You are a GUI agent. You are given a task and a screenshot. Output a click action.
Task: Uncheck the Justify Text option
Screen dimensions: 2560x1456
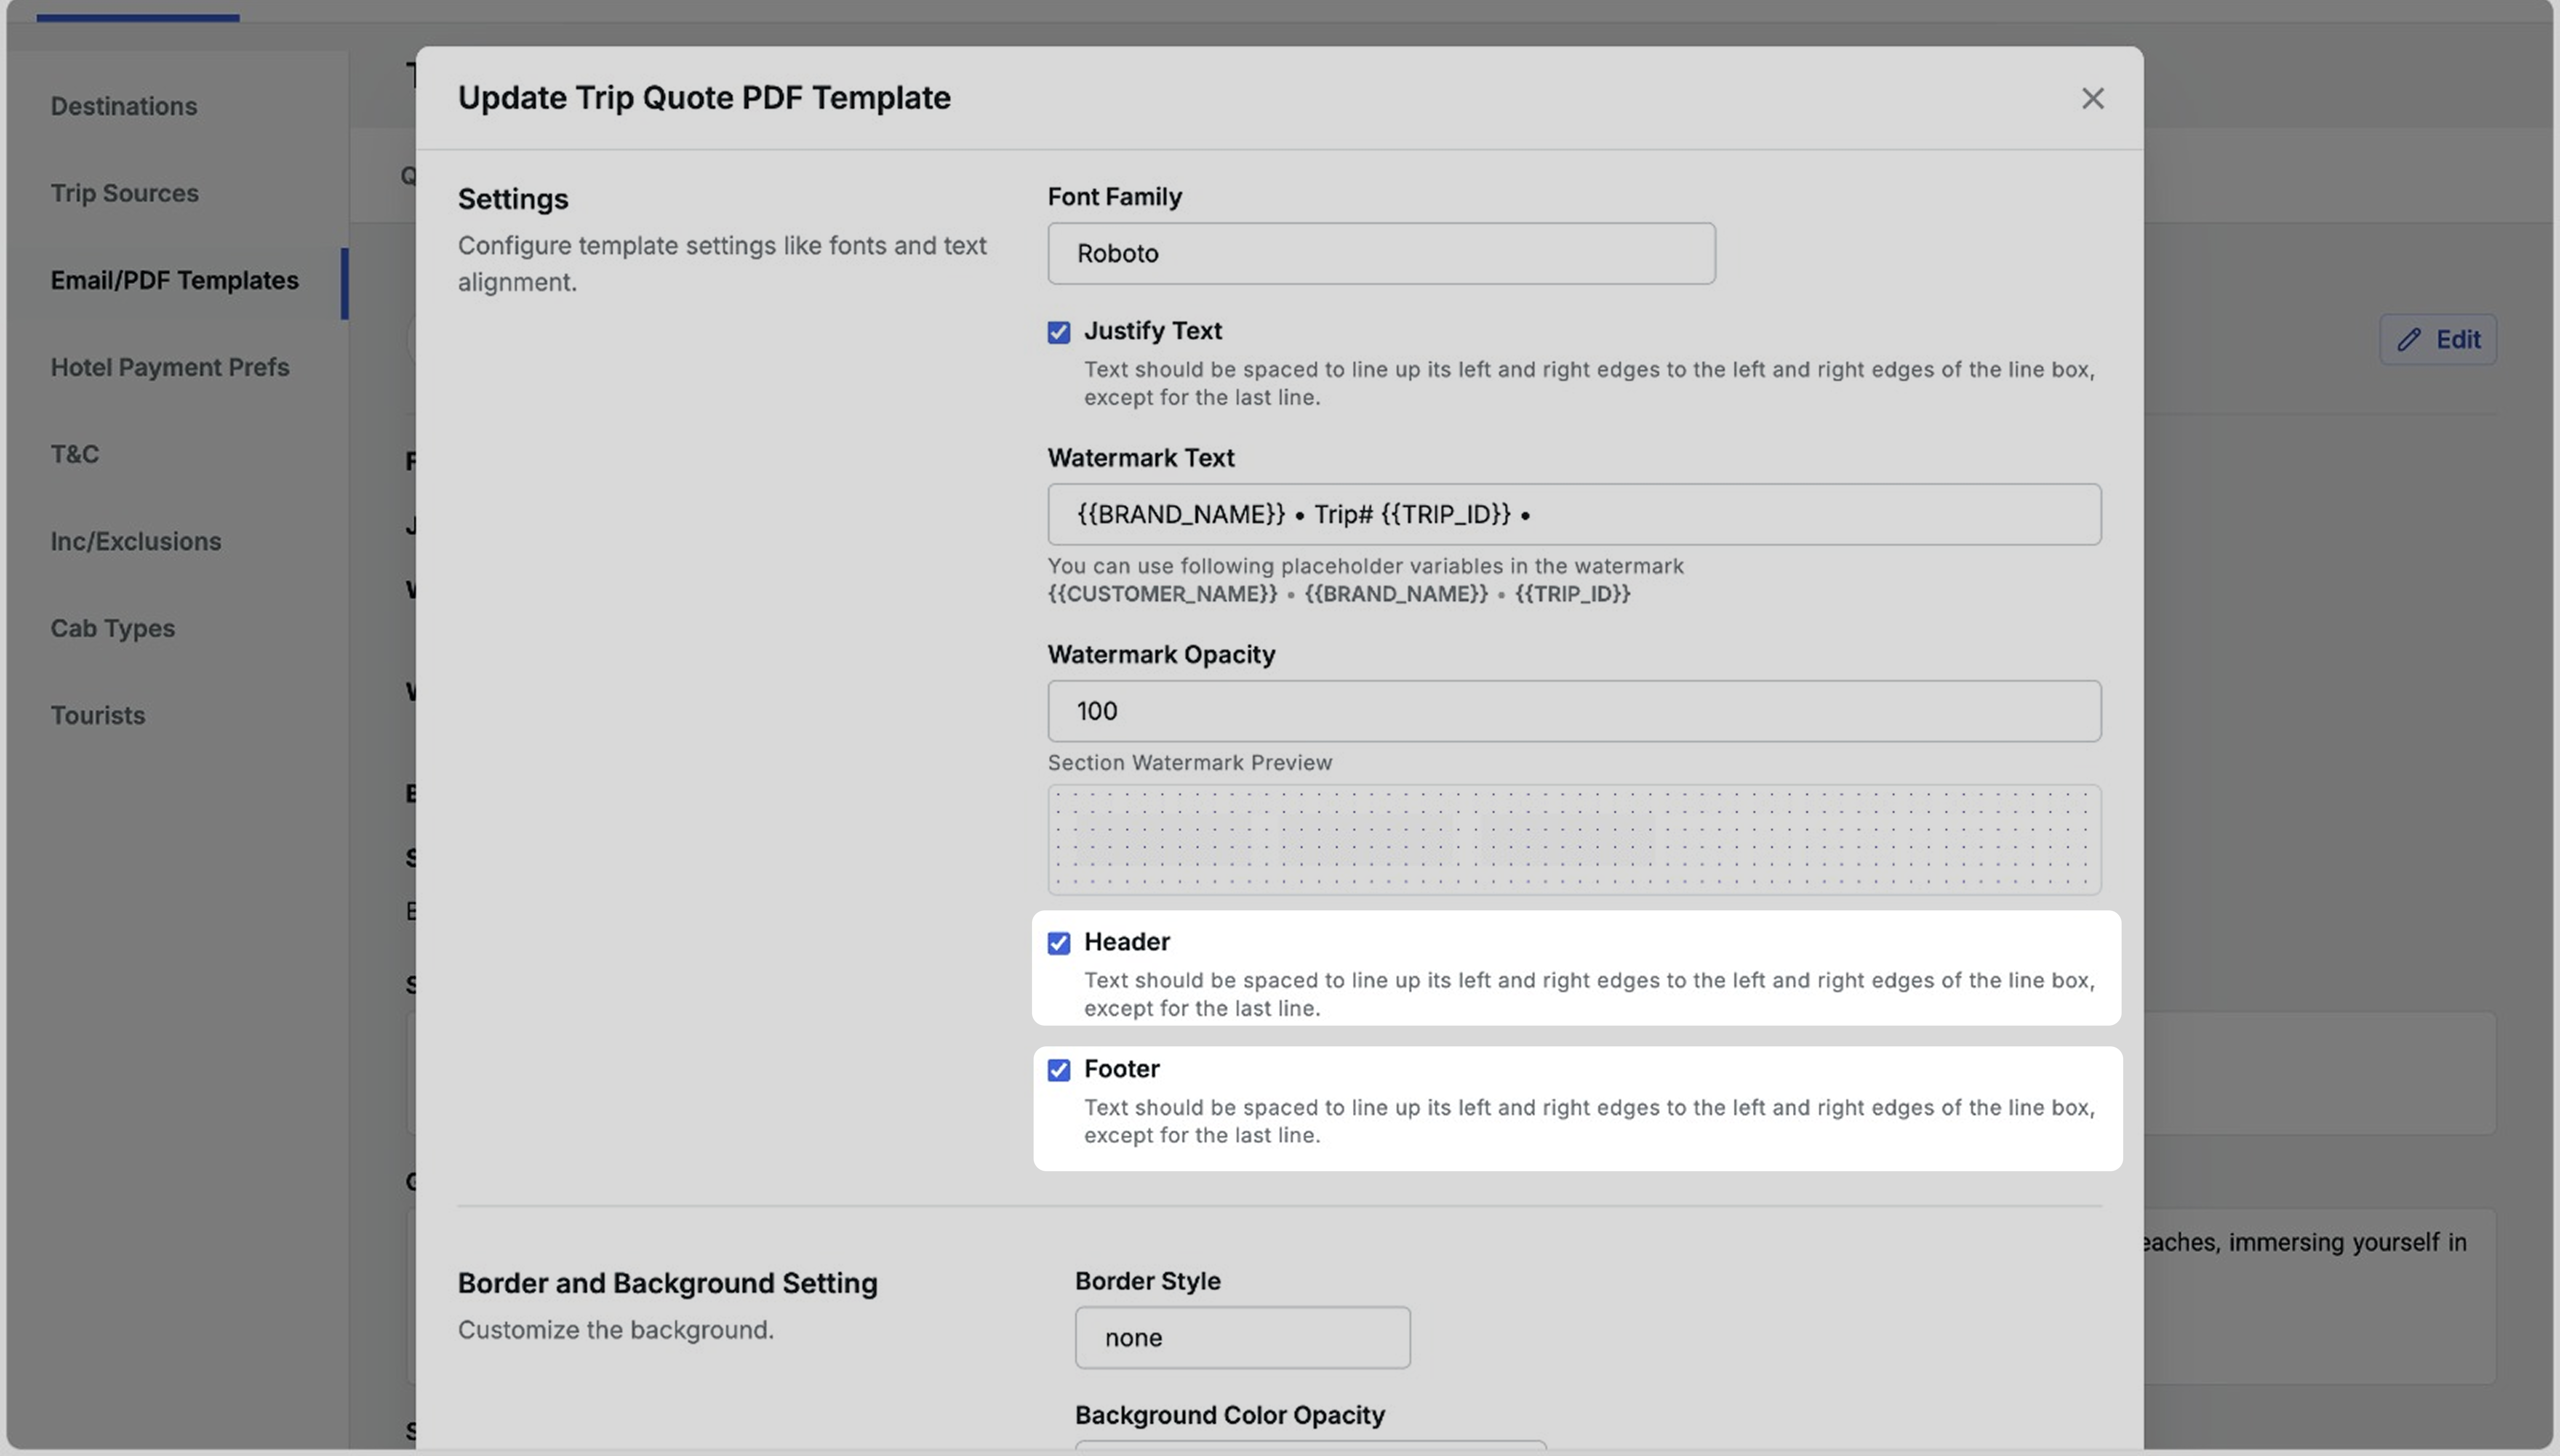(x=1059, y=331)
